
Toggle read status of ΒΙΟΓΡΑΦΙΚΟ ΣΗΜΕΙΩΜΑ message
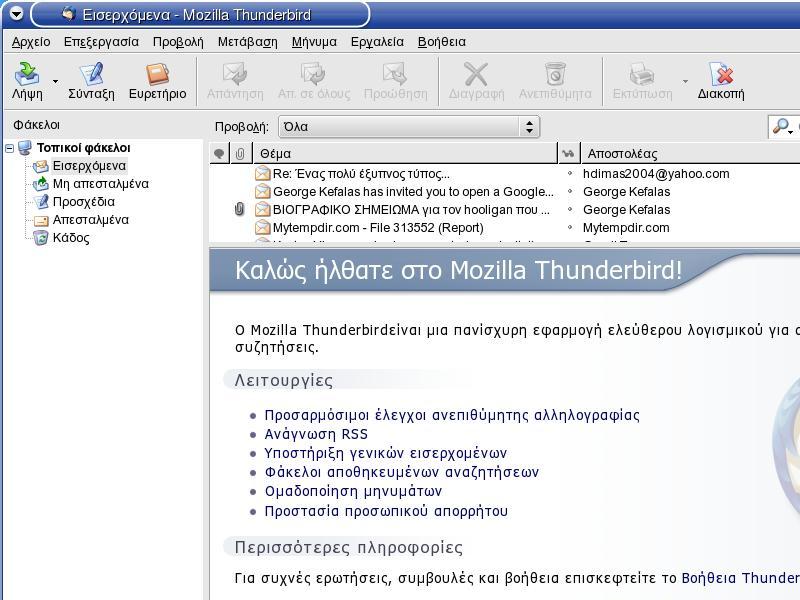click(x=570, y=210)
